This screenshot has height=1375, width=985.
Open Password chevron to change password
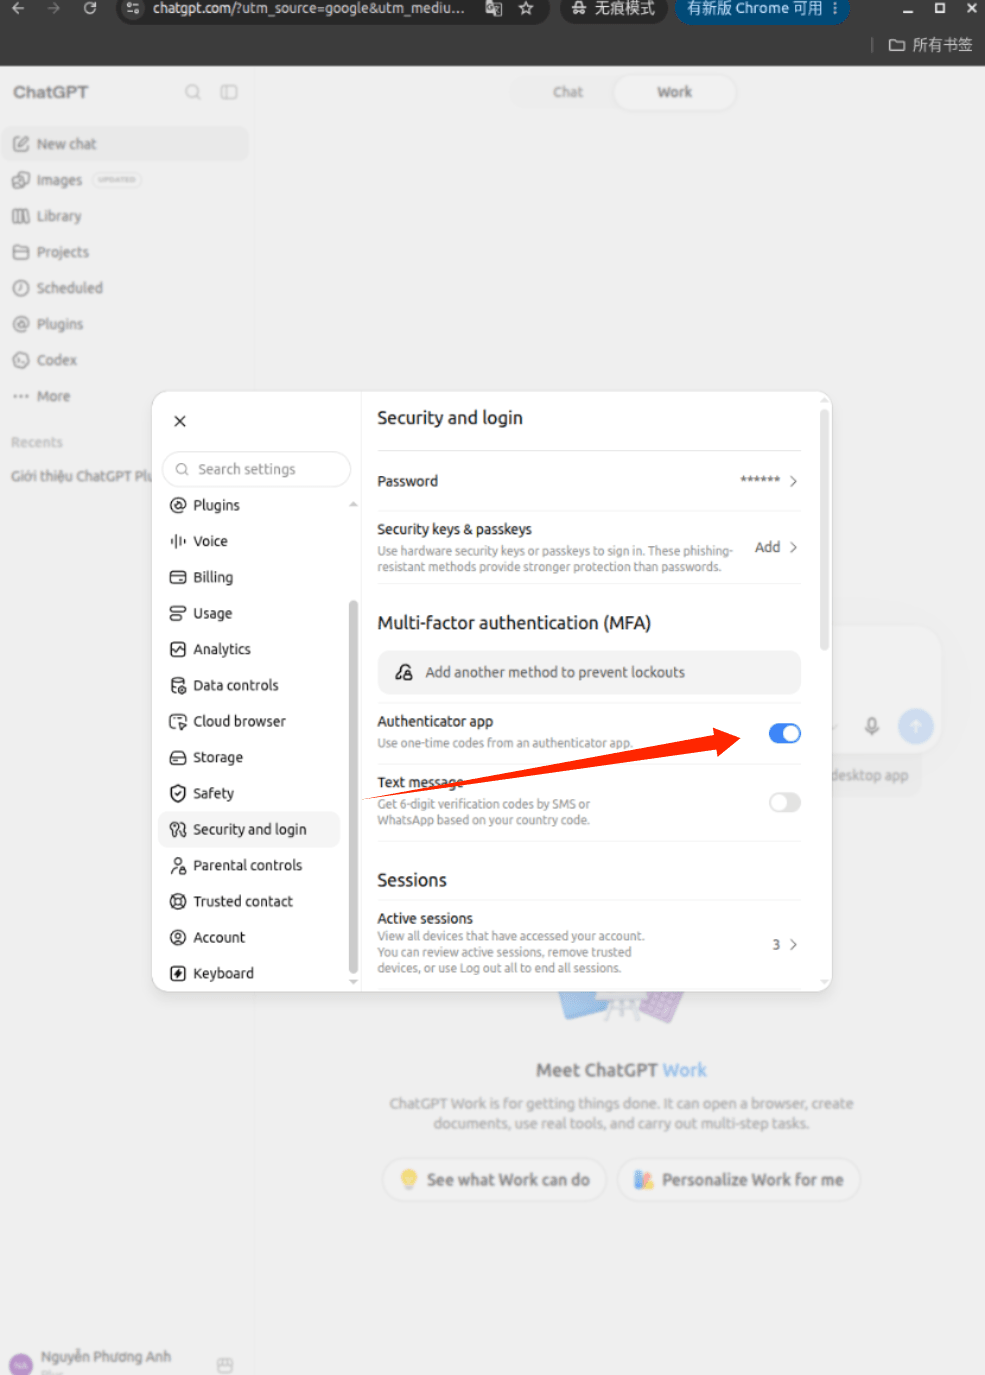click(793, 481)
